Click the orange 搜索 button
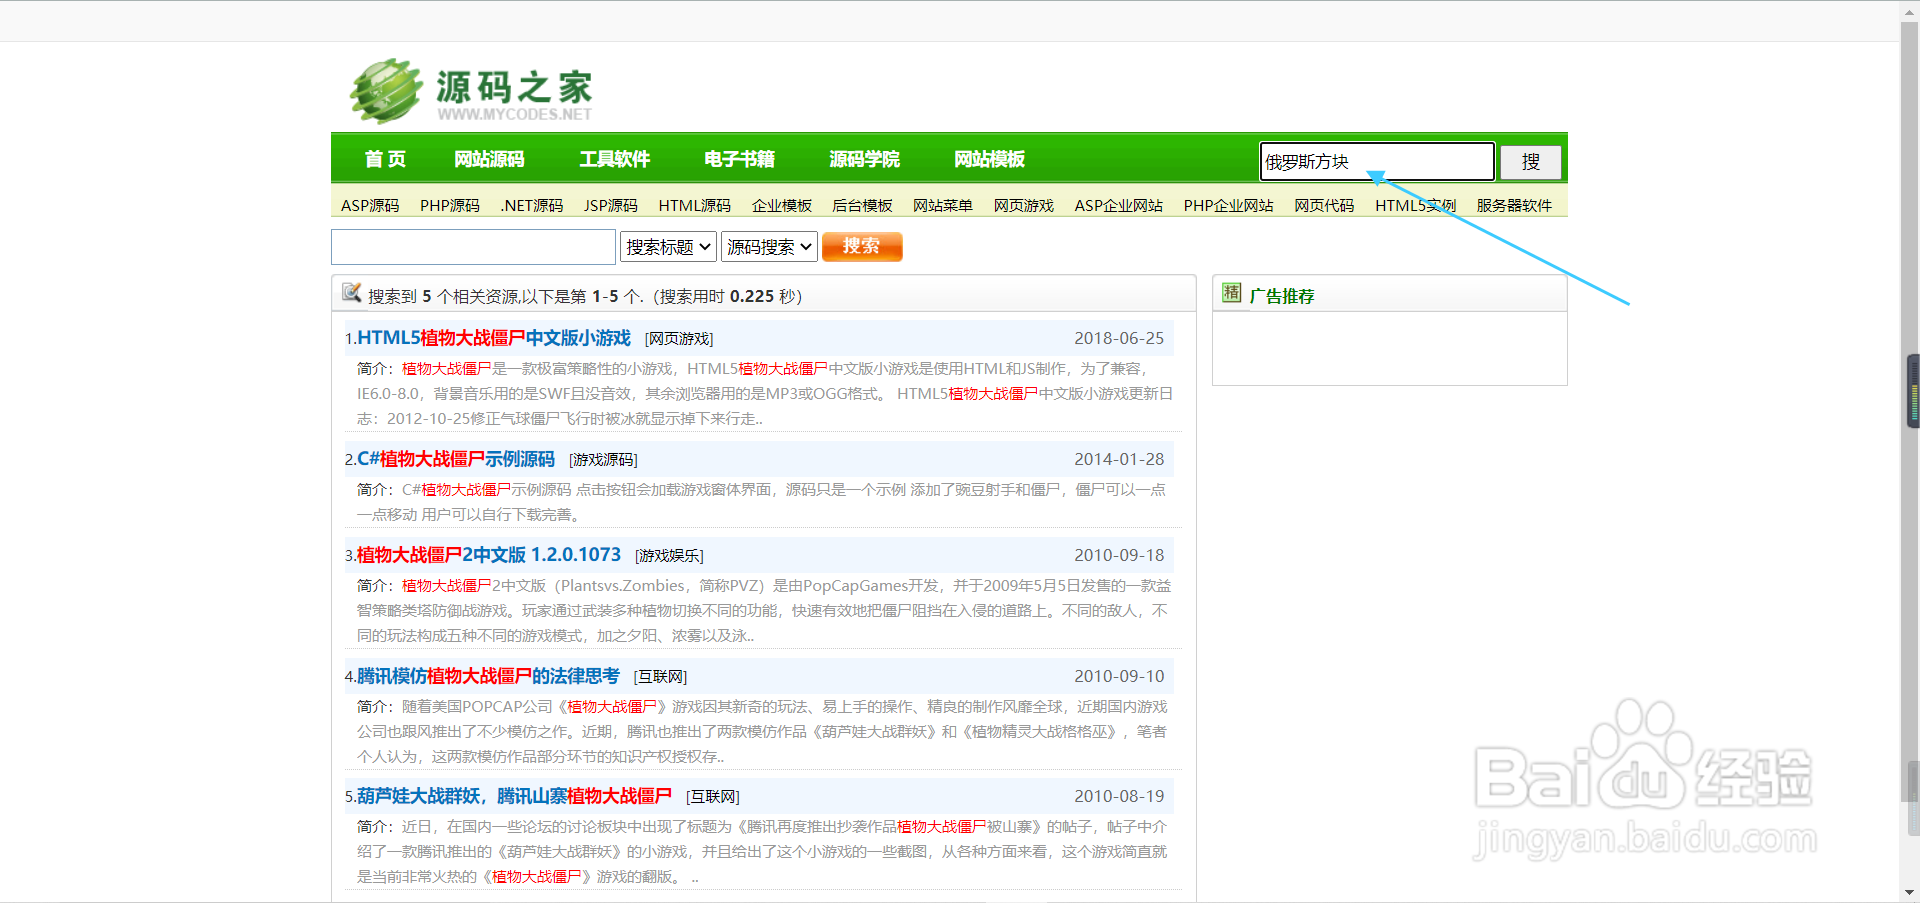 click(862, 246)
